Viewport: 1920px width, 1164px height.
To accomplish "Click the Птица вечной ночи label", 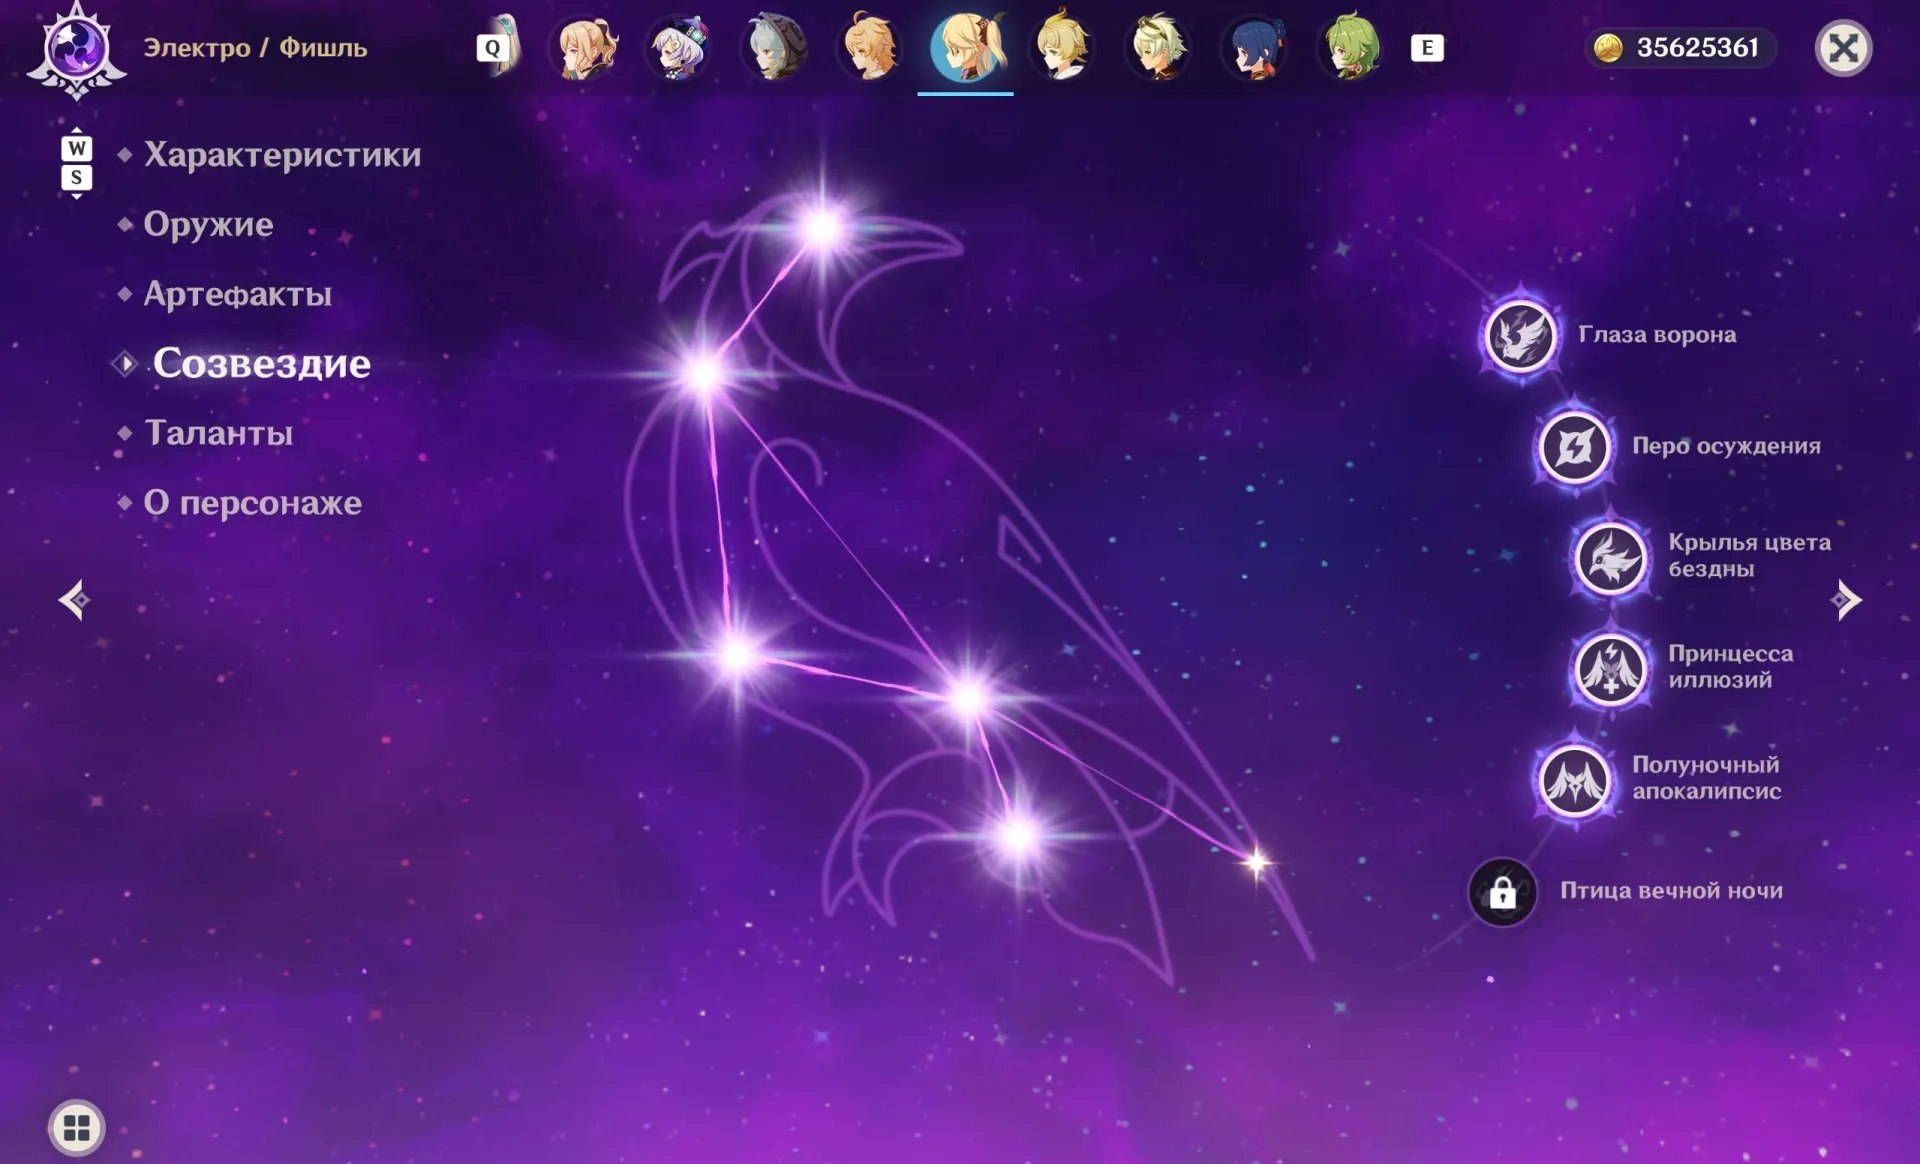I will [1671, 891].
